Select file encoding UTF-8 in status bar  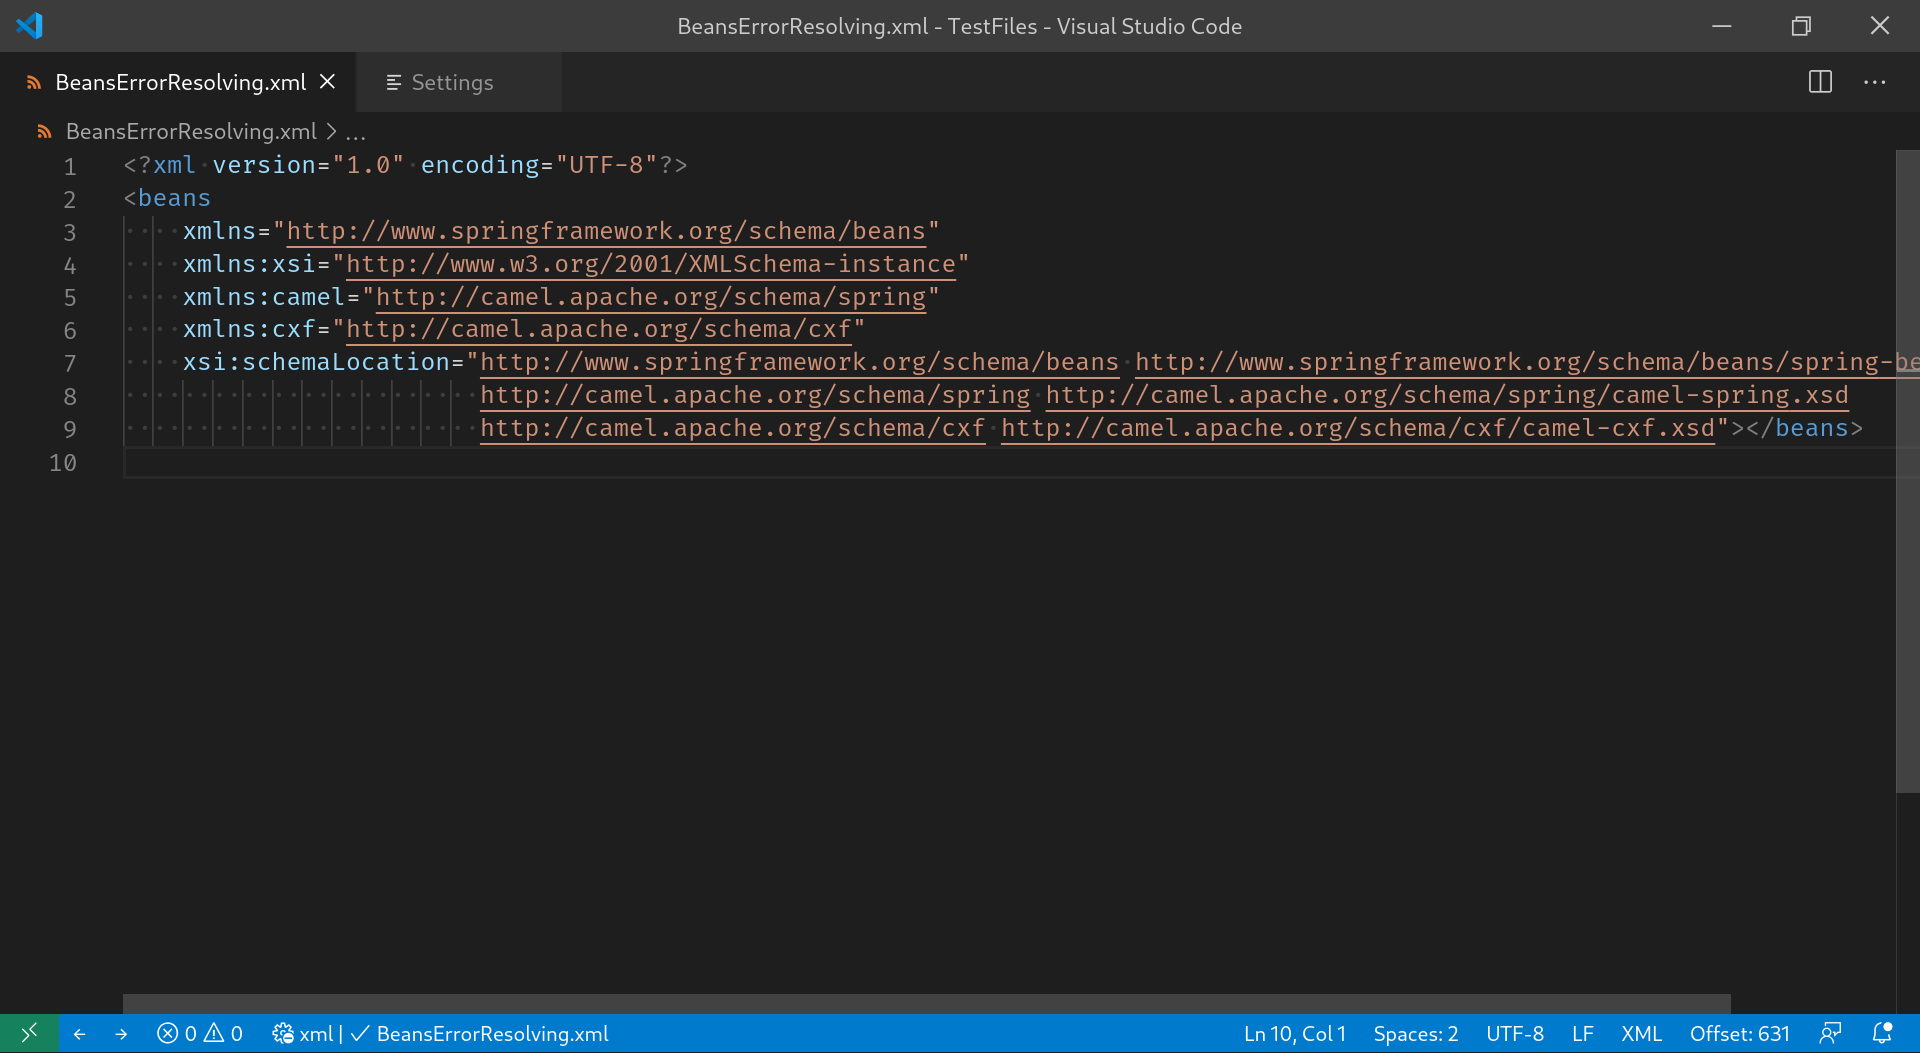point(1515,1034)
